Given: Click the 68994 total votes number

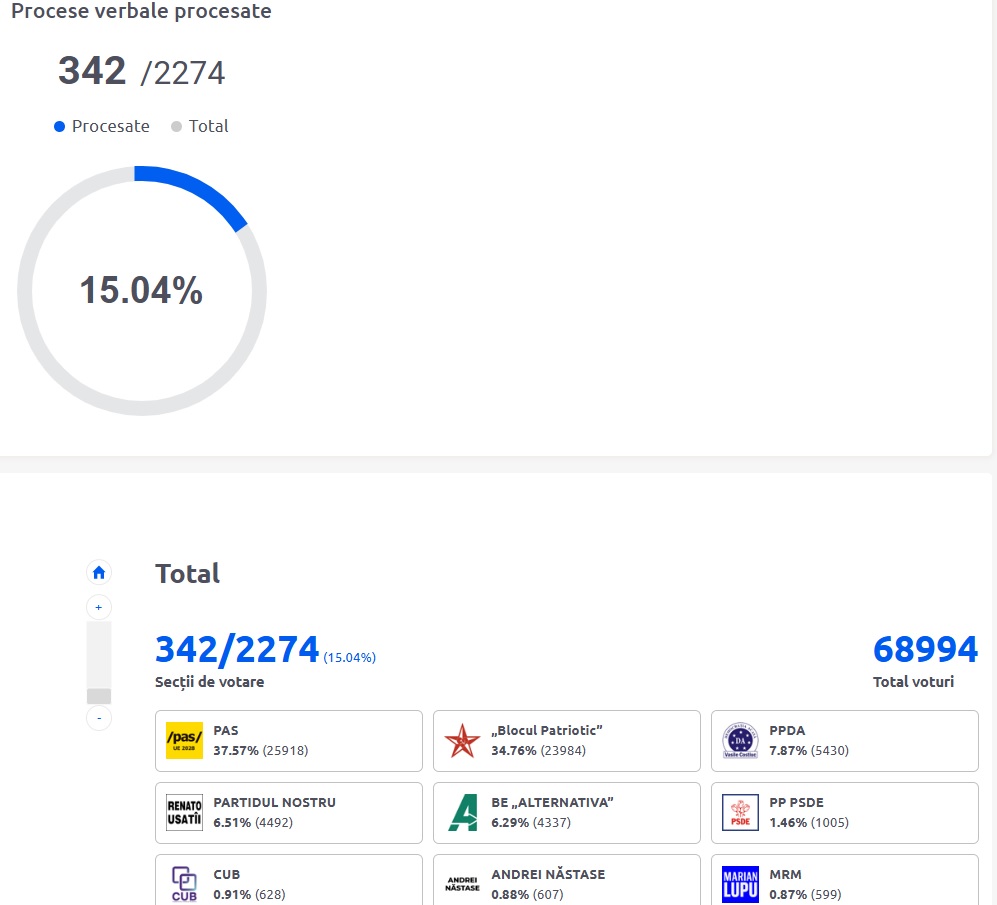Looking at the screenshot, I should point(925,650).
